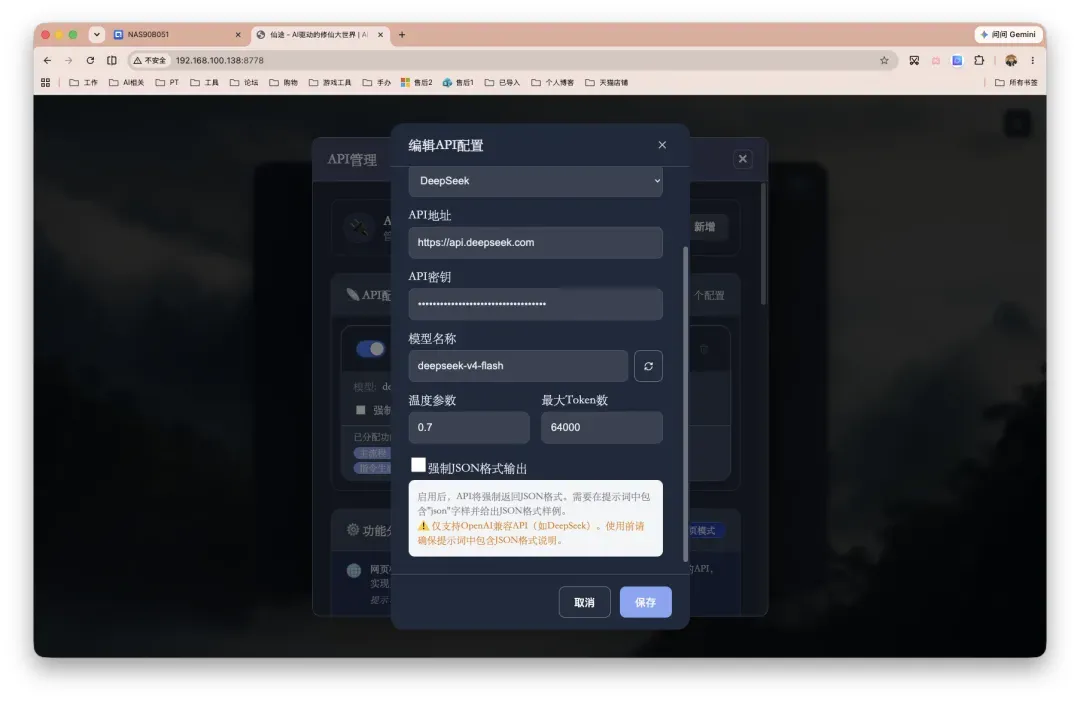Go back in browser history
Screen dimensions: 1080x702
48,61
